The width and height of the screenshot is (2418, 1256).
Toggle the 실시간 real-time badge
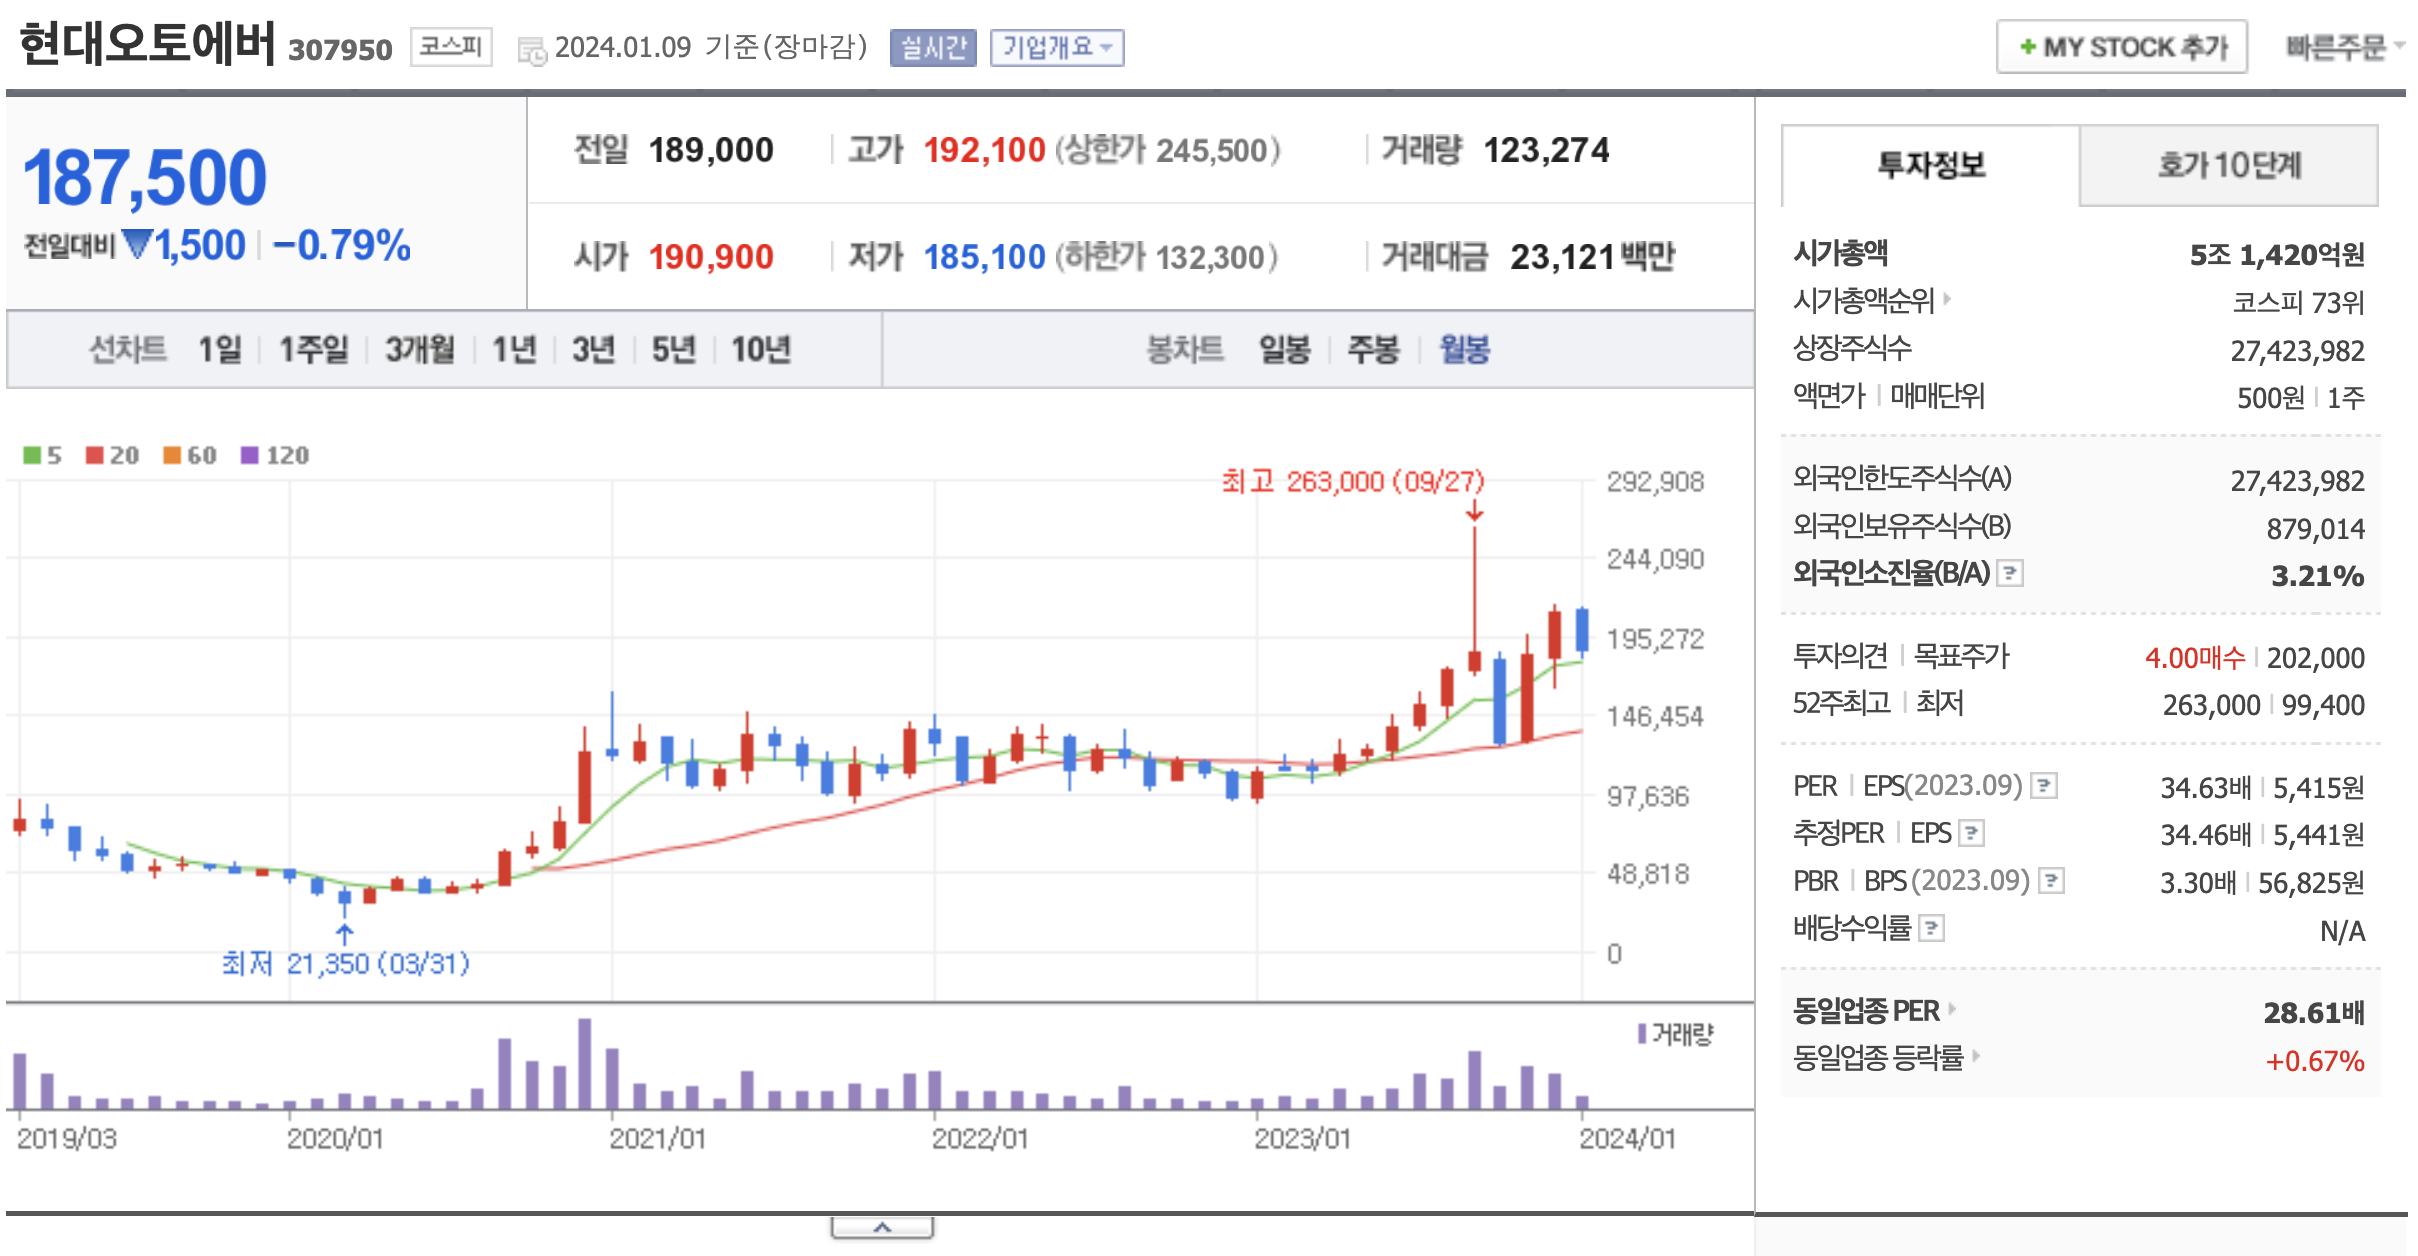tap(932, 47)
